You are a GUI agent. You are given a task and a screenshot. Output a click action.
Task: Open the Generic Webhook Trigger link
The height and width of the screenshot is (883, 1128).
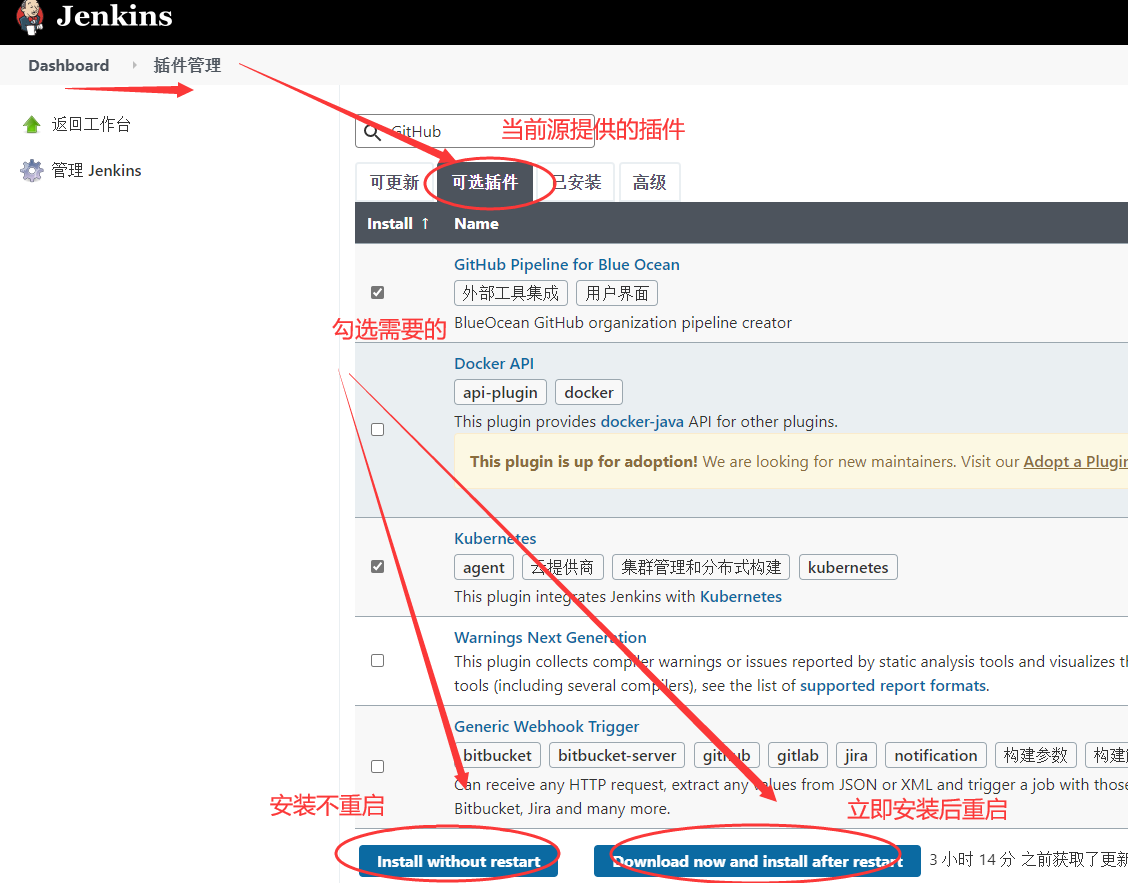point(546,726)
